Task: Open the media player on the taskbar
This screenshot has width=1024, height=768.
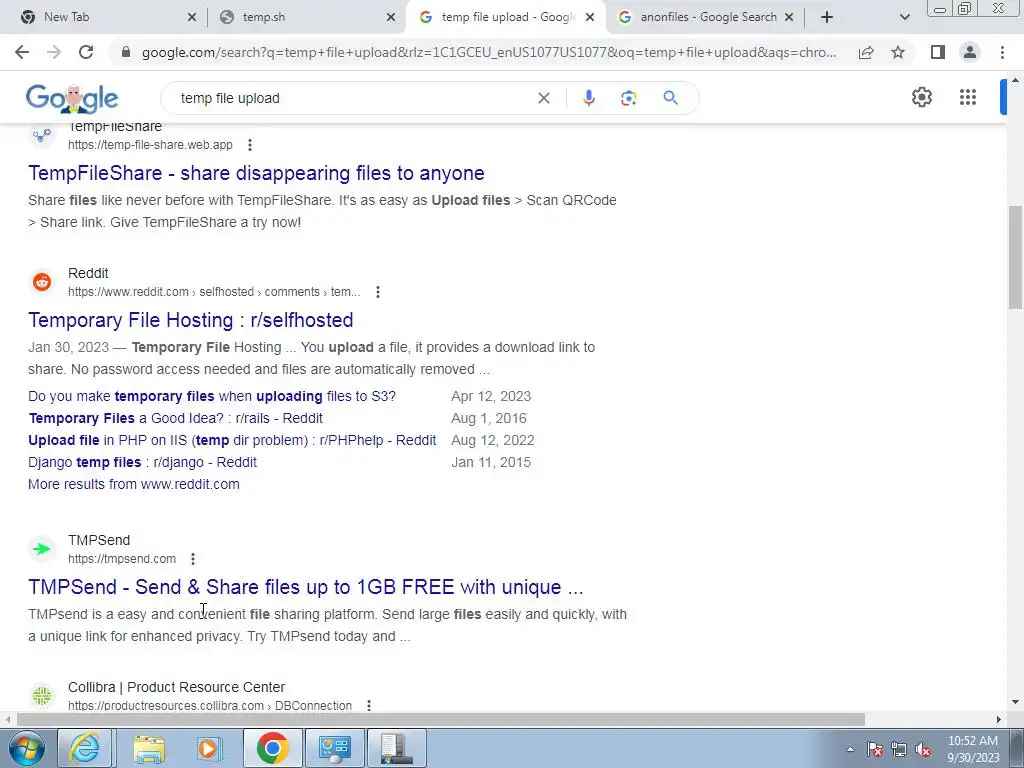Action: pos(208,748)
